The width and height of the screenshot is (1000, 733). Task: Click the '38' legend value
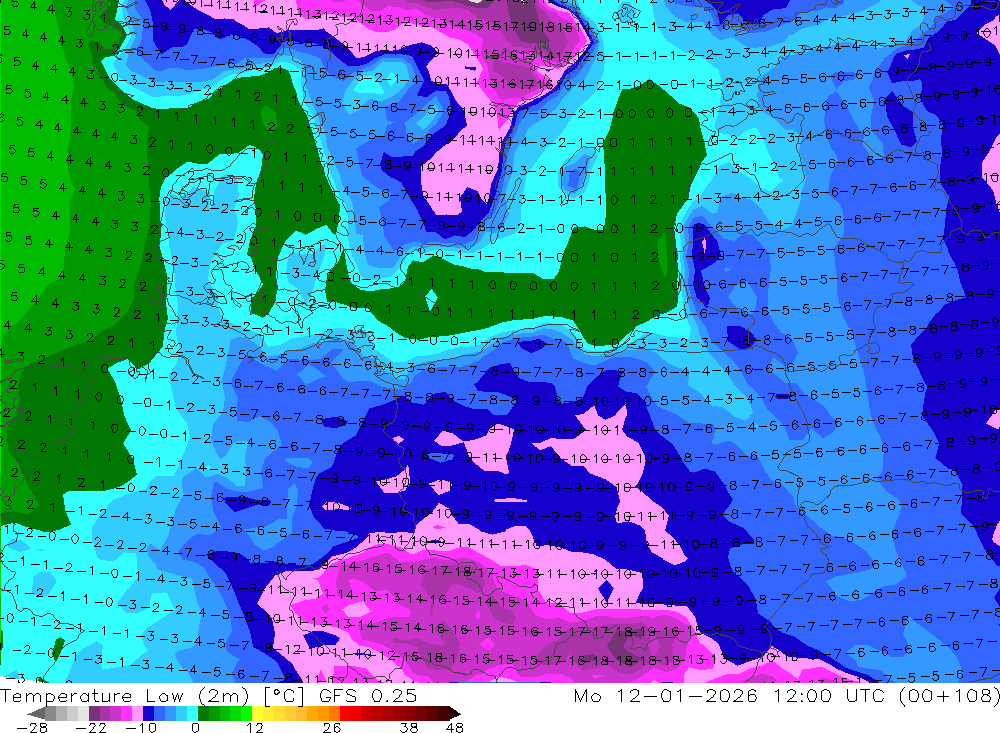(409, 727)
